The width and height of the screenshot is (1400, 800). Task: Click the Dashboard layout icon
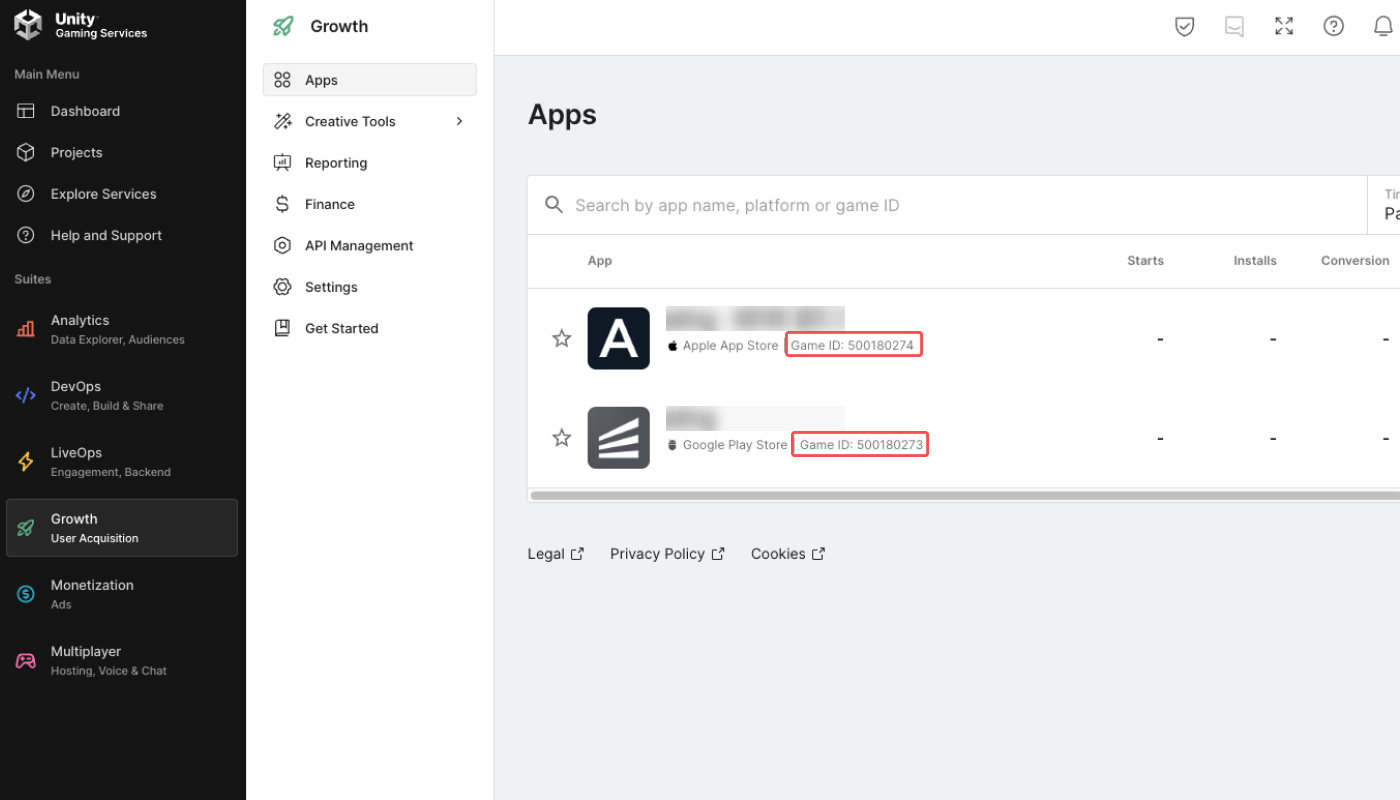26,111
